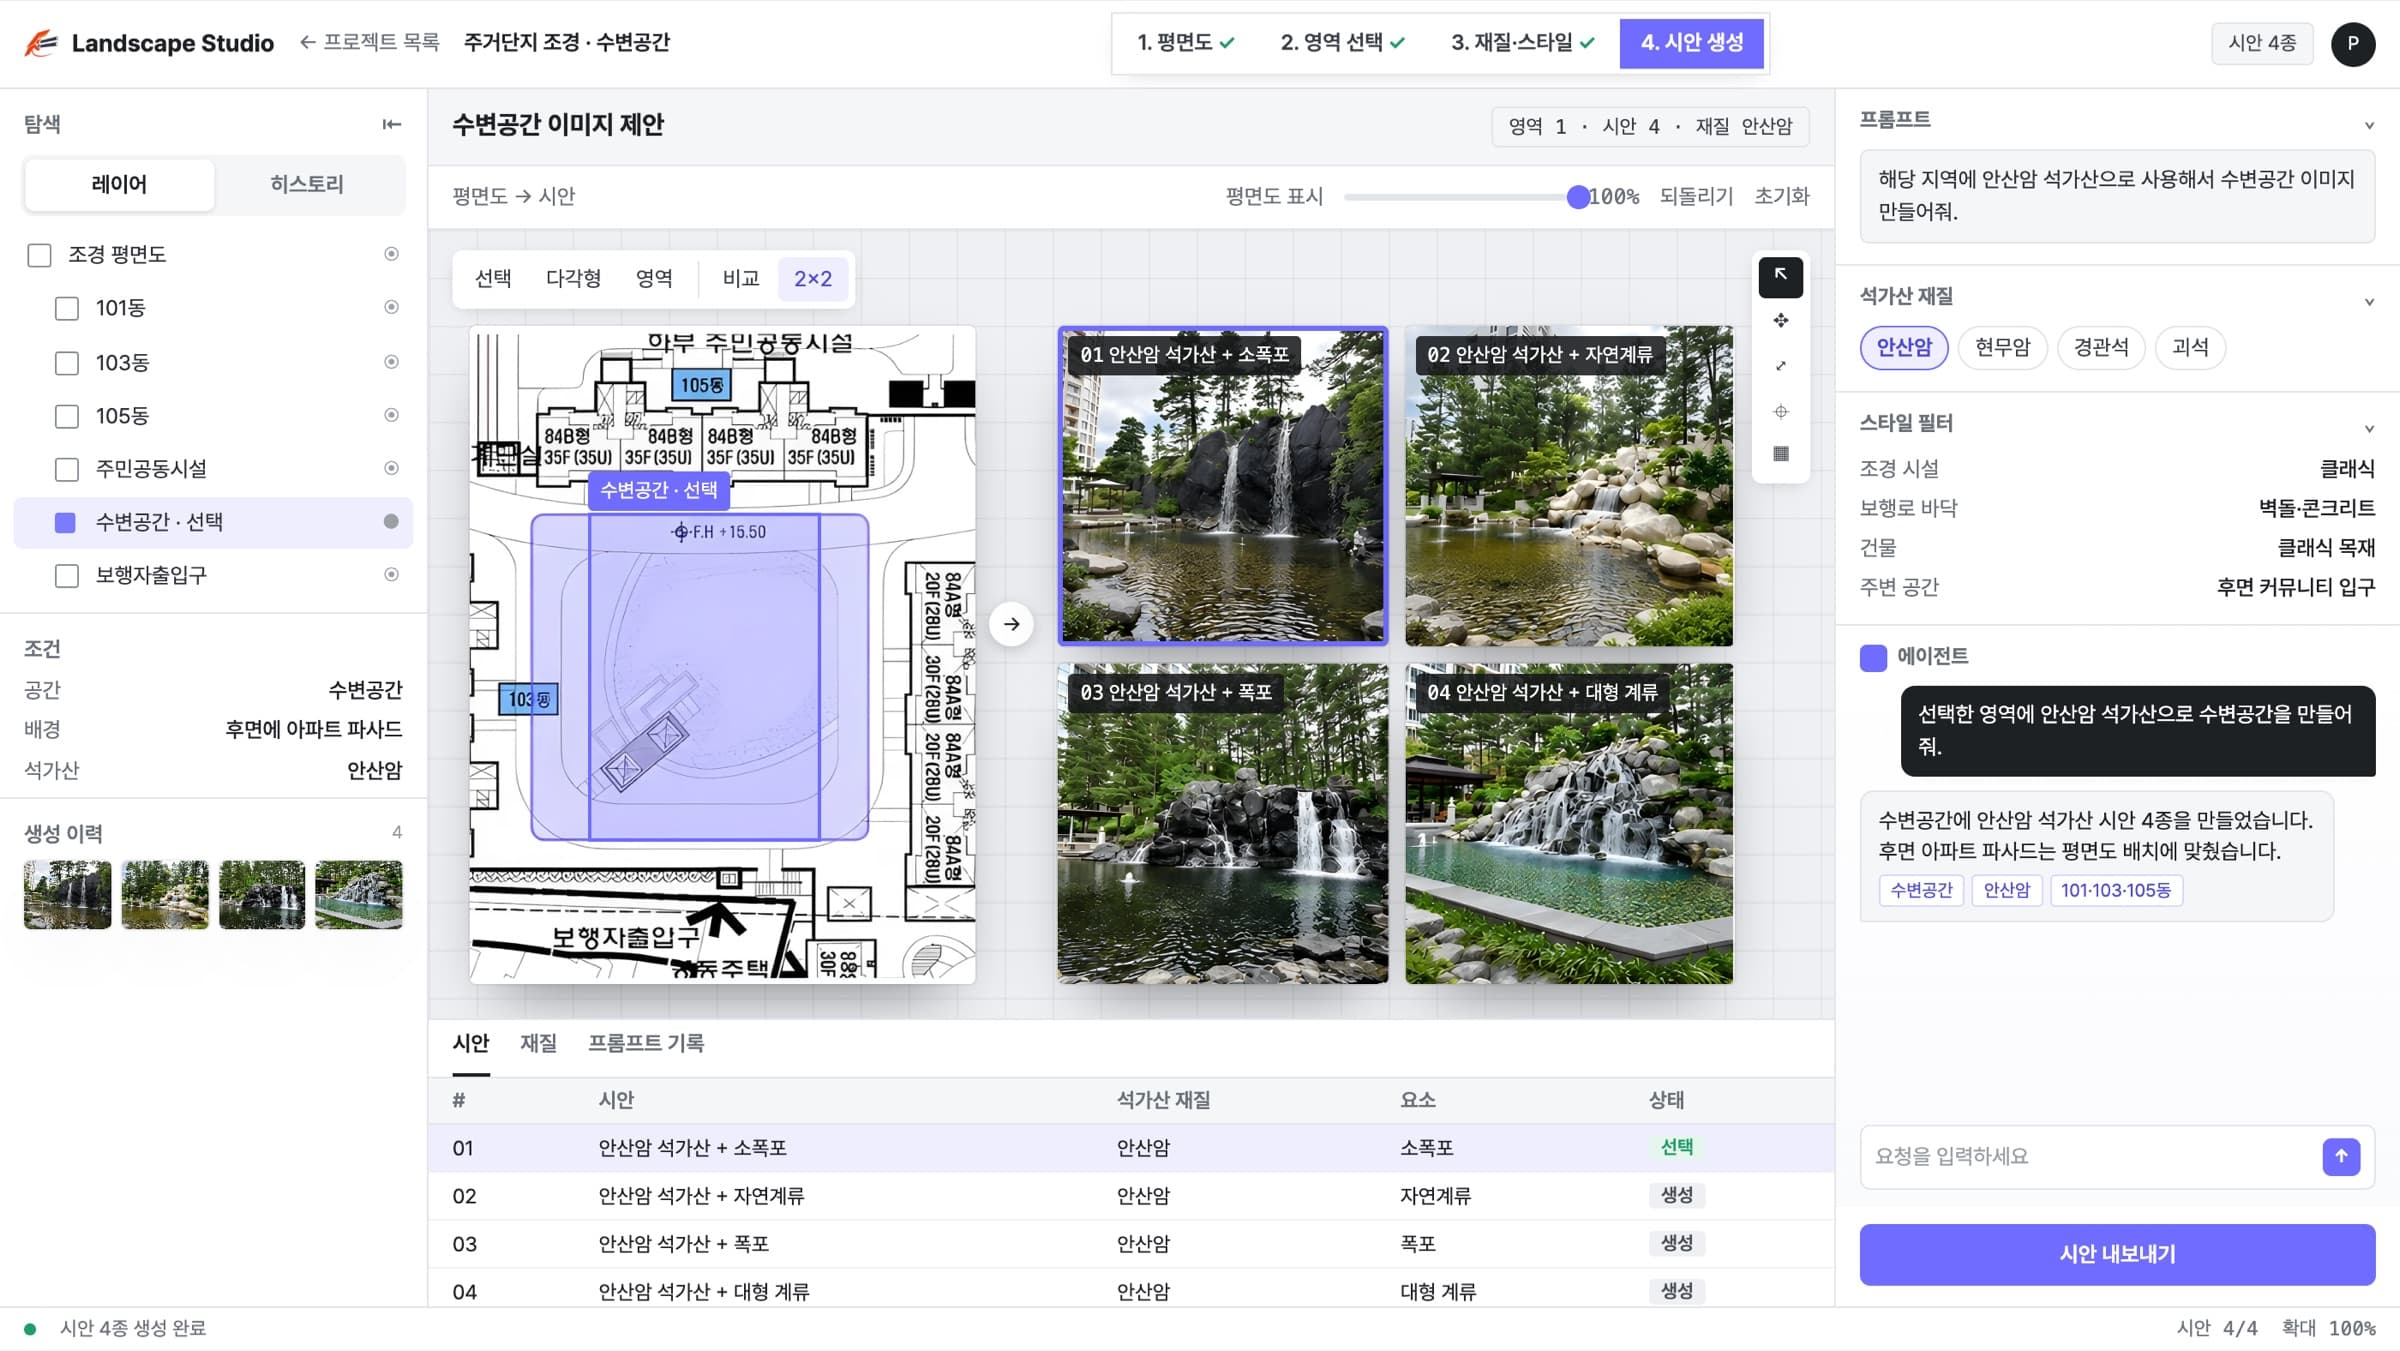Collapse the 스타일 필터 section chevron
Image resolution: width=2400 pixels, height=1351 pixels.
tap(2368, 429)
